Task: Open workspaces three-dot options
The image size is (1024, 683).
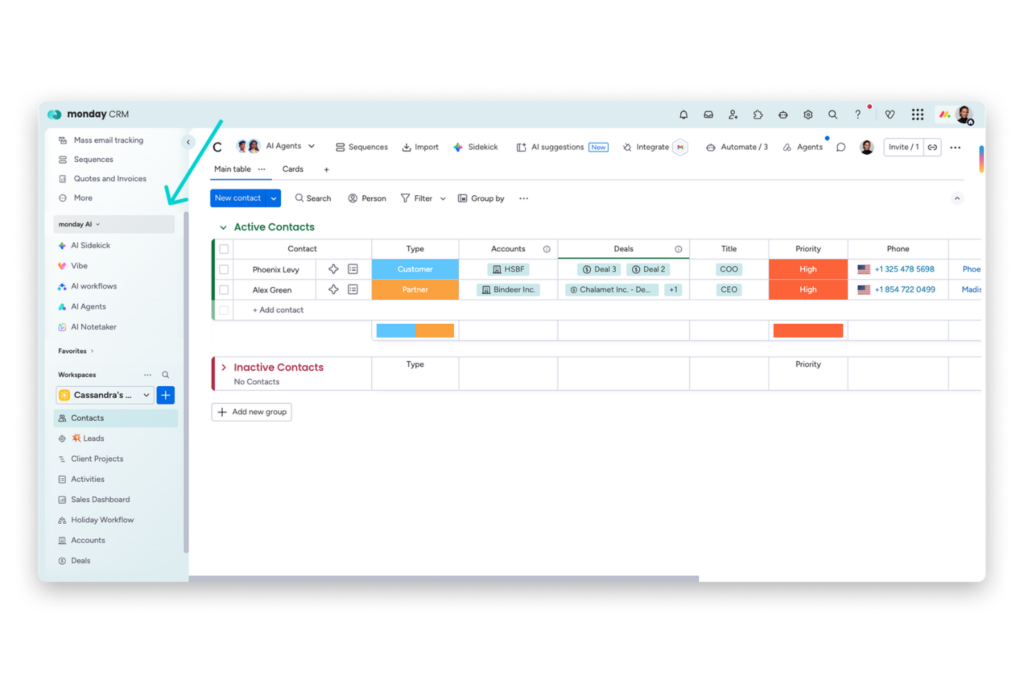Action: (148, 375)
